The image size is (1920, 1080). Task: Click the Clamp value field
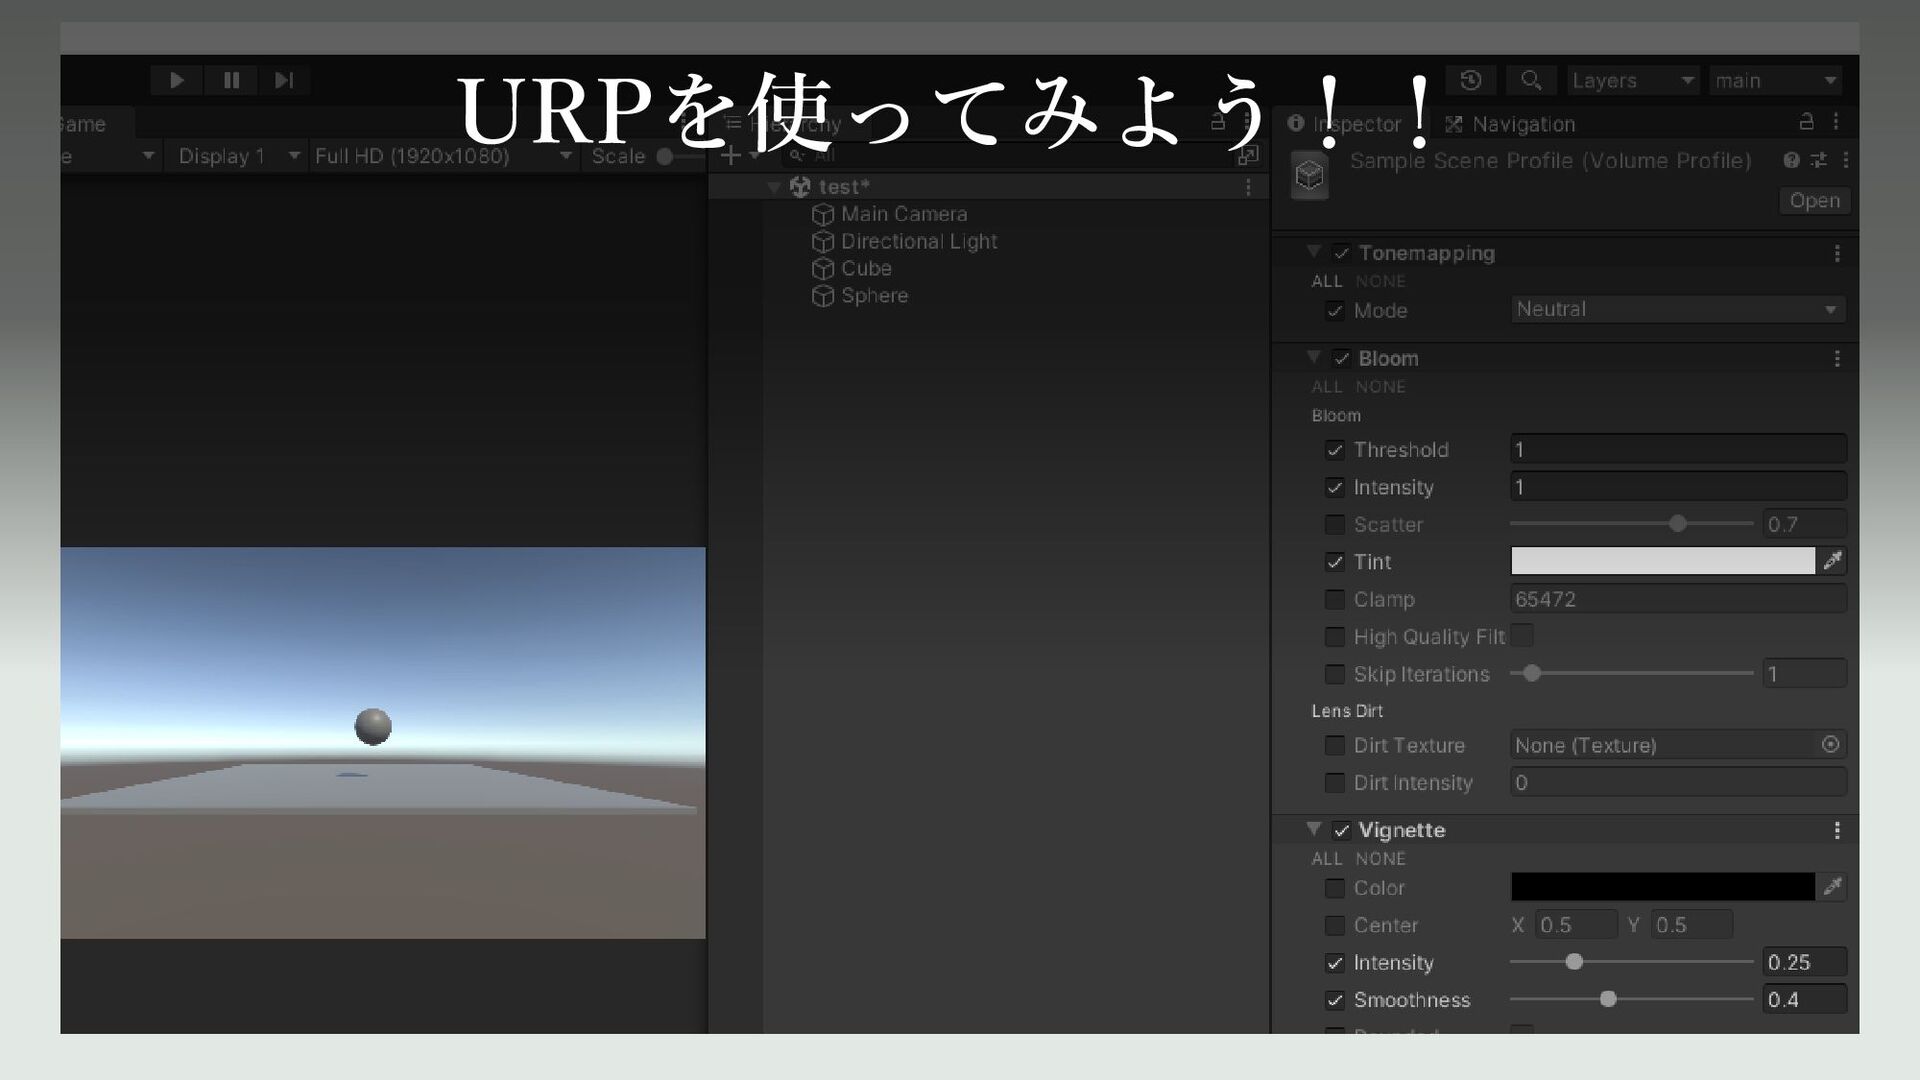(x=1678, y=599)
